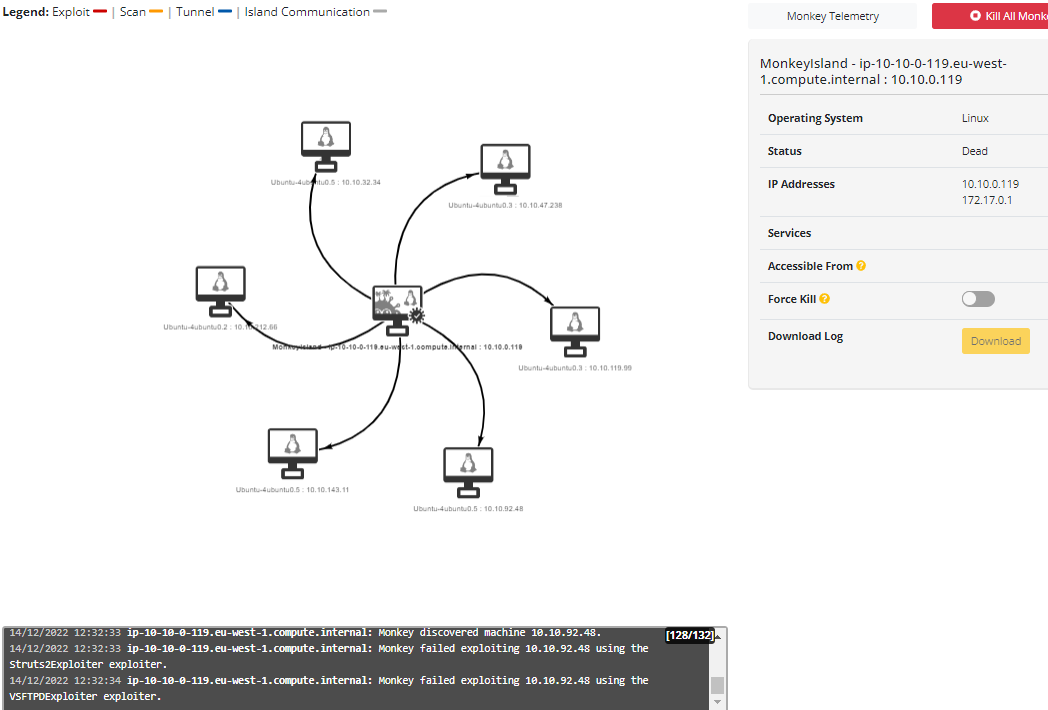Click the VSFTPDExploiter failure log entry
This screenshot has height=710, width=1048.
click(x=329, y=689)
